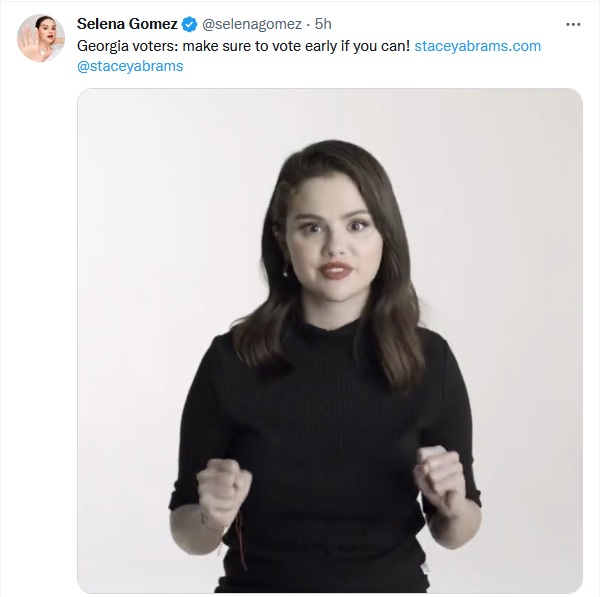Open the tweet permalink via the 5h time label
The width and height of the screenshot is (603, 597).
coord(323,25)
